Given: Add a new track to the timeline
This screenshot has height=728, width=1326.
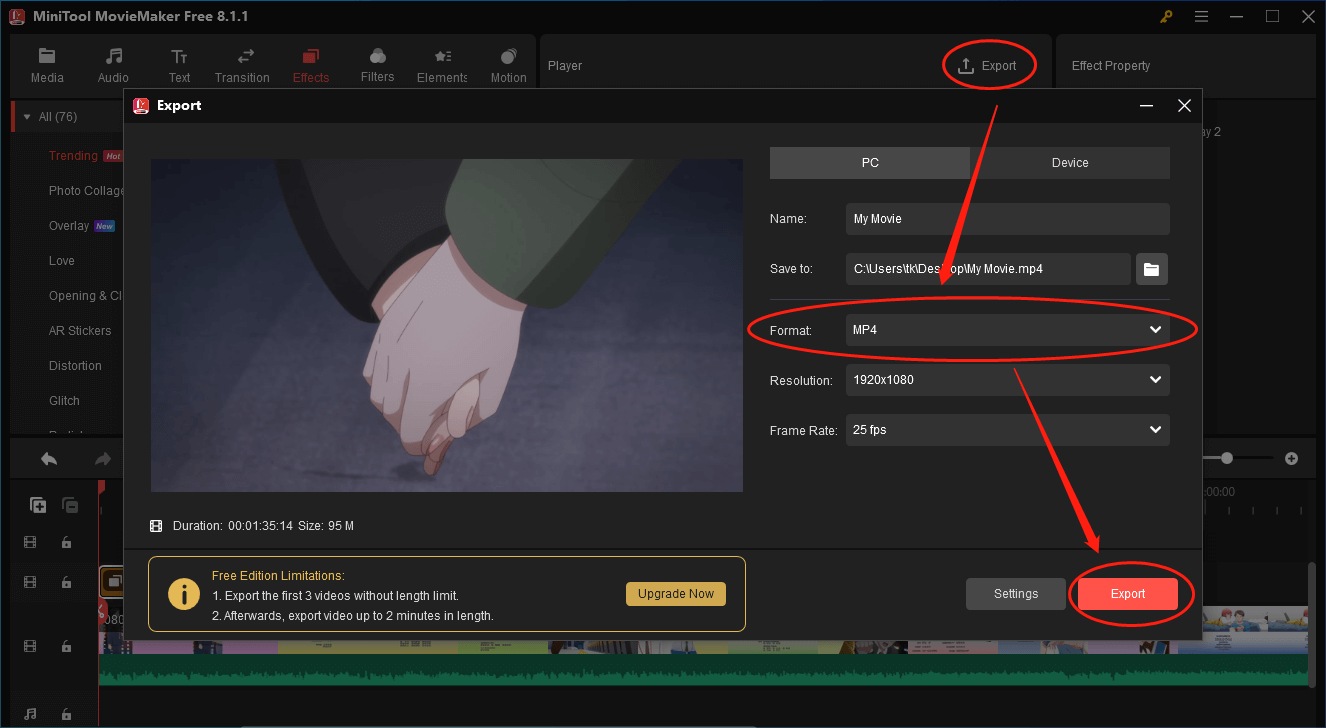Looking at the screenshot, I should point(38,505).
